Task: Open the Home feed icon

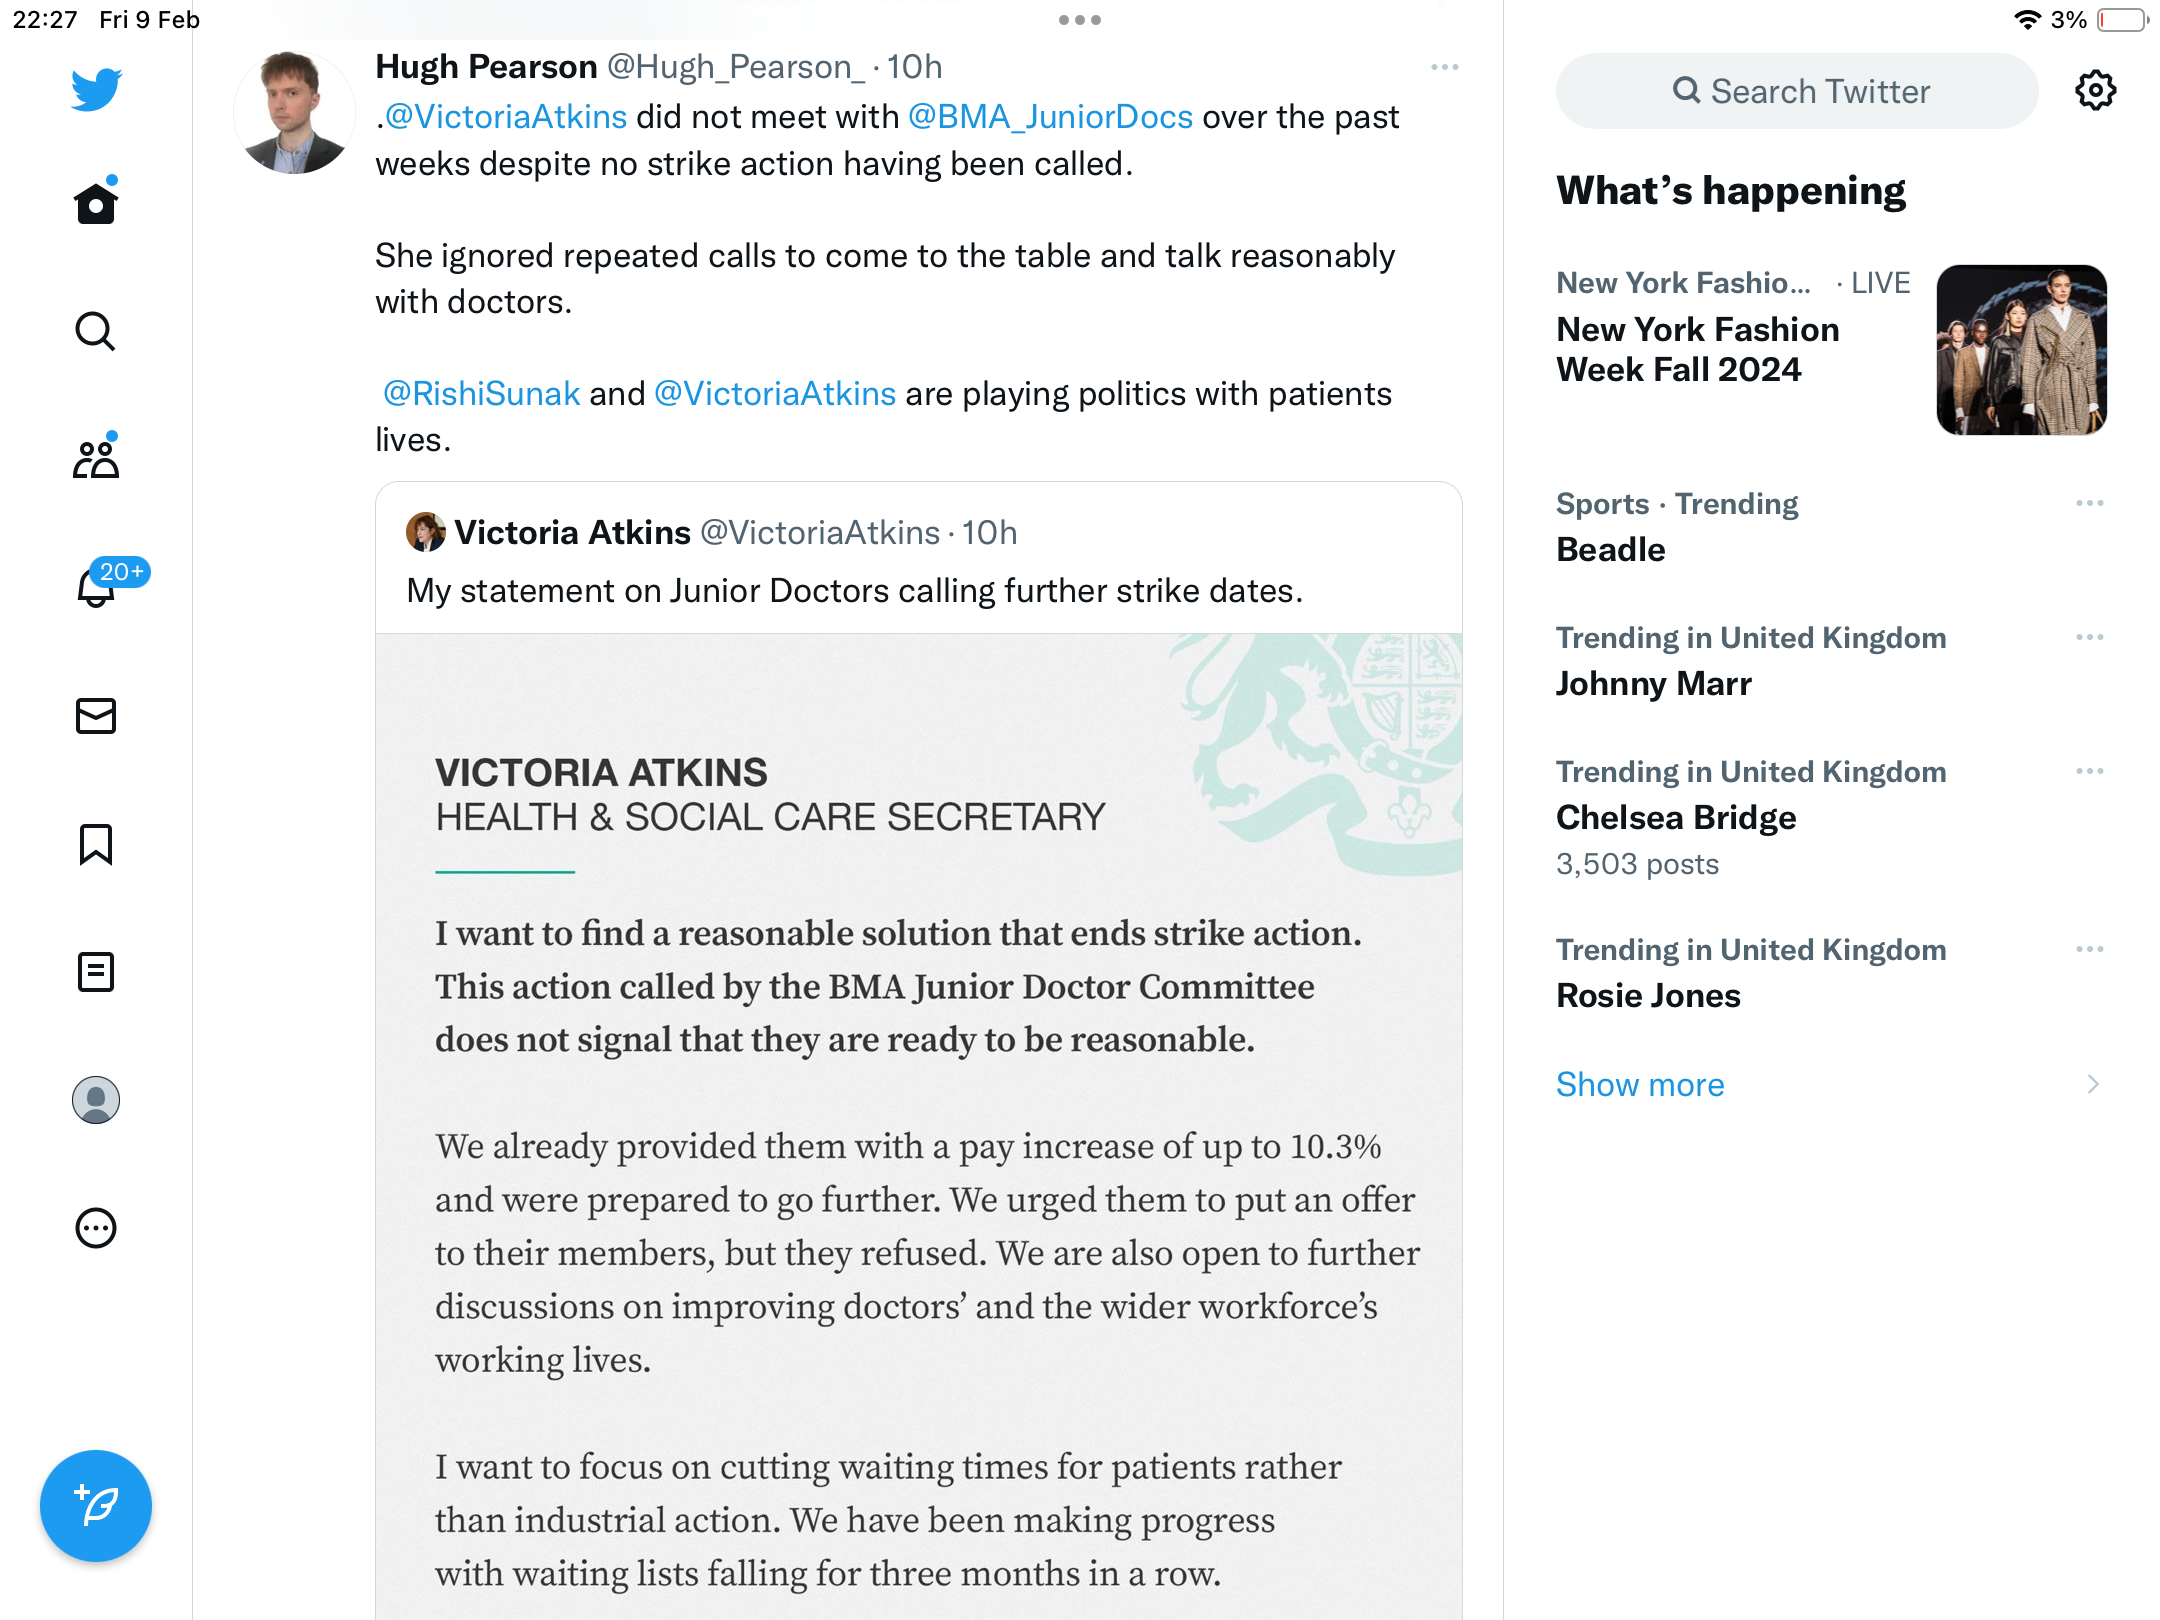Action: click(x=96, y=203)
